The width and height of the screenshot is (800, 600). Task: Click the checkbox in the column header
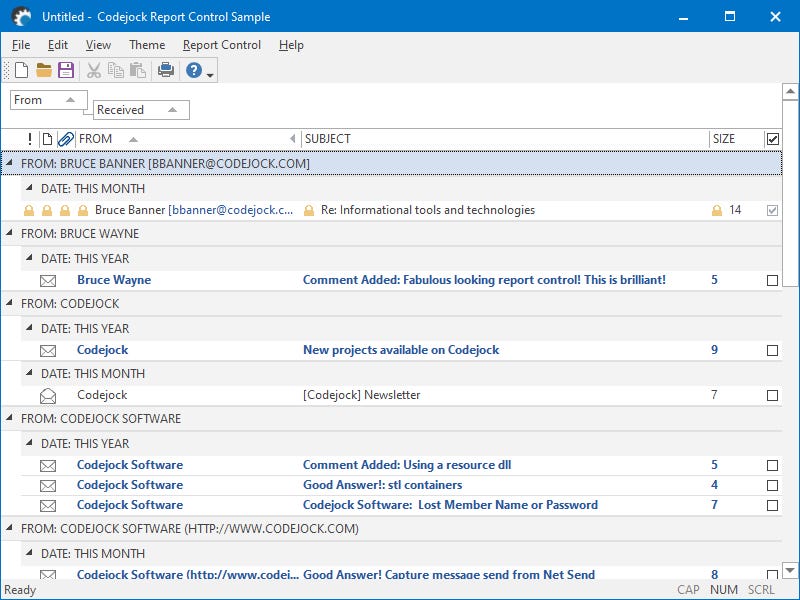pos(772,139)
